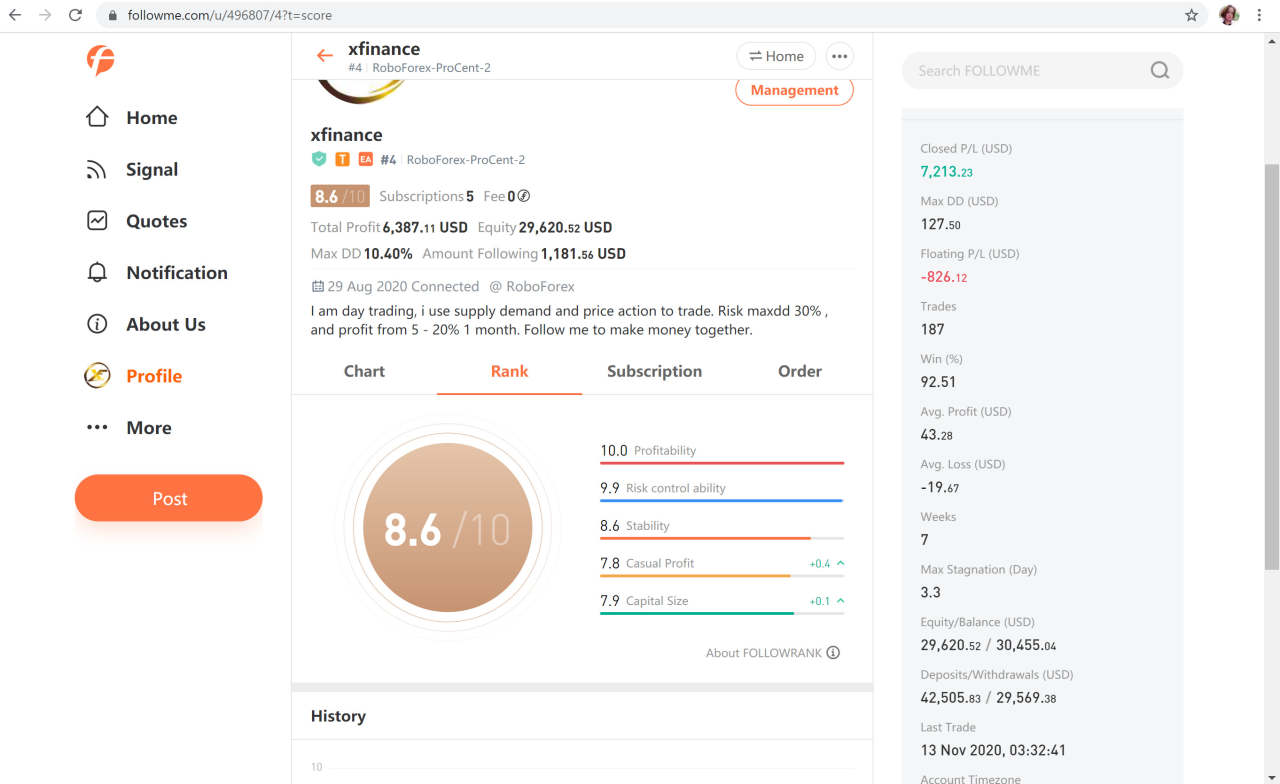Expand Casual Profit +0.4 change arrow
This screenshot has height=784, width=1280.
click(x=840, y=563)
